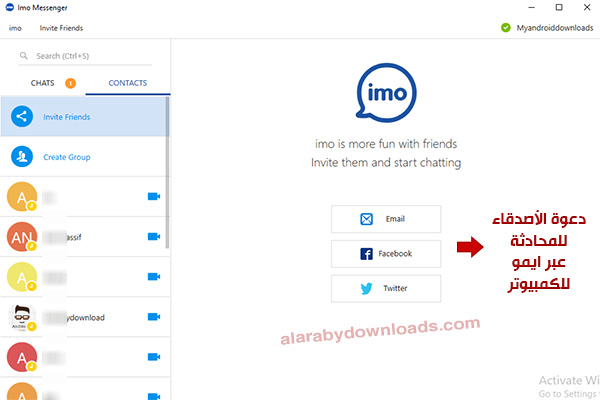The height and width of the screenshot is (400, 600).
Task: Click the green online status check icon
Action: click(506, 28)
